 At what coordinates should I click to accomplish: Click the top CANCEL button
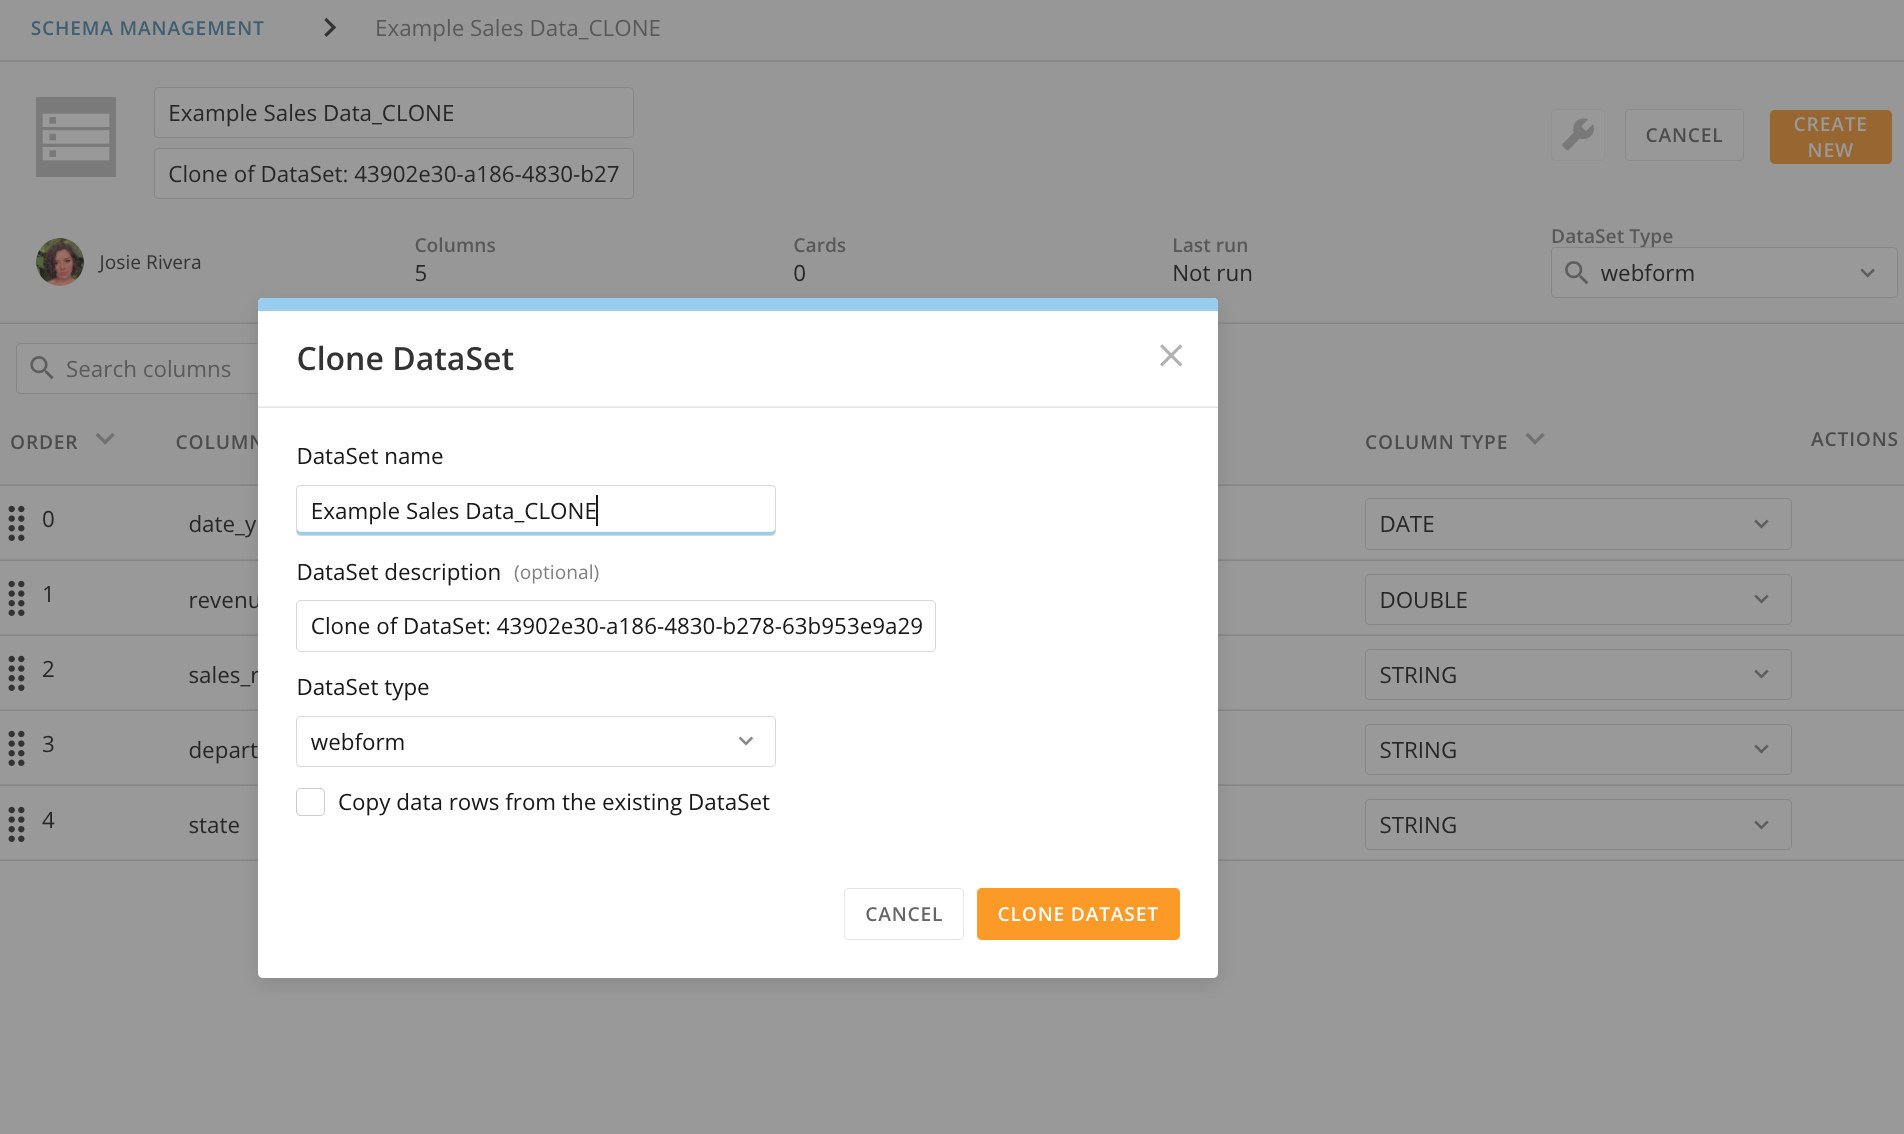tap(1684, 135)
